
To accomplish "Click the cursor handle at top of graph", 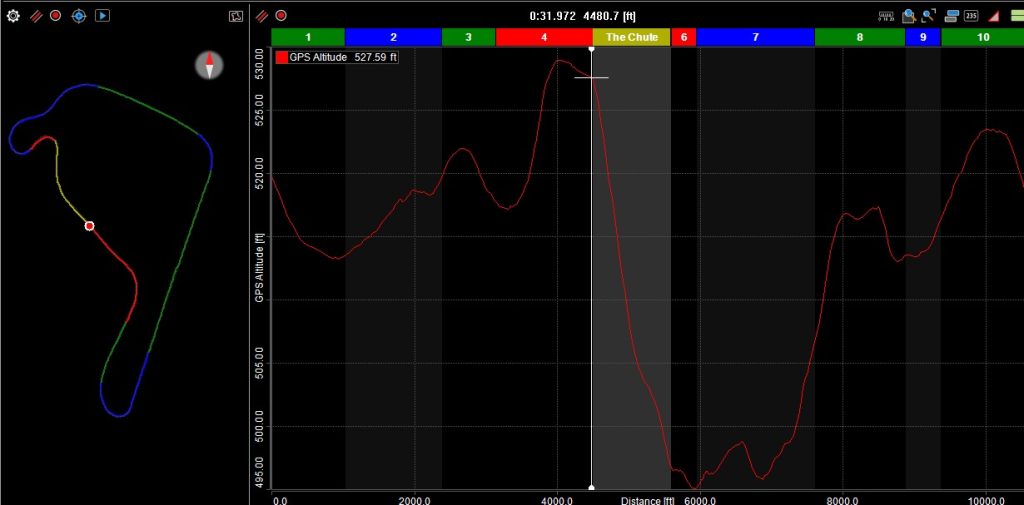I will [591, 49].
